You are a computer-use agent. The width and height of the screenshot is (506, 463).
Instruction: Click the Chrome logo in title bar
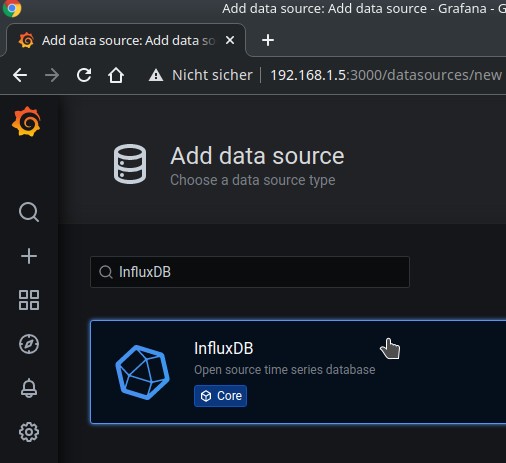pos(12,8)
